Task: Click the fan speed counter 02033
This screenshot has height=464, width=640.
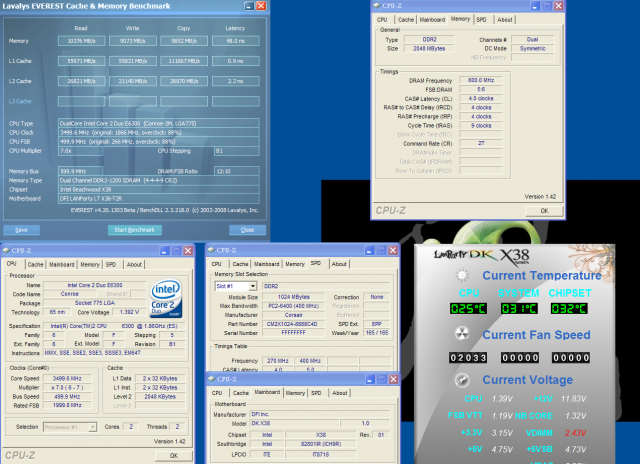Action: [468, 358]
